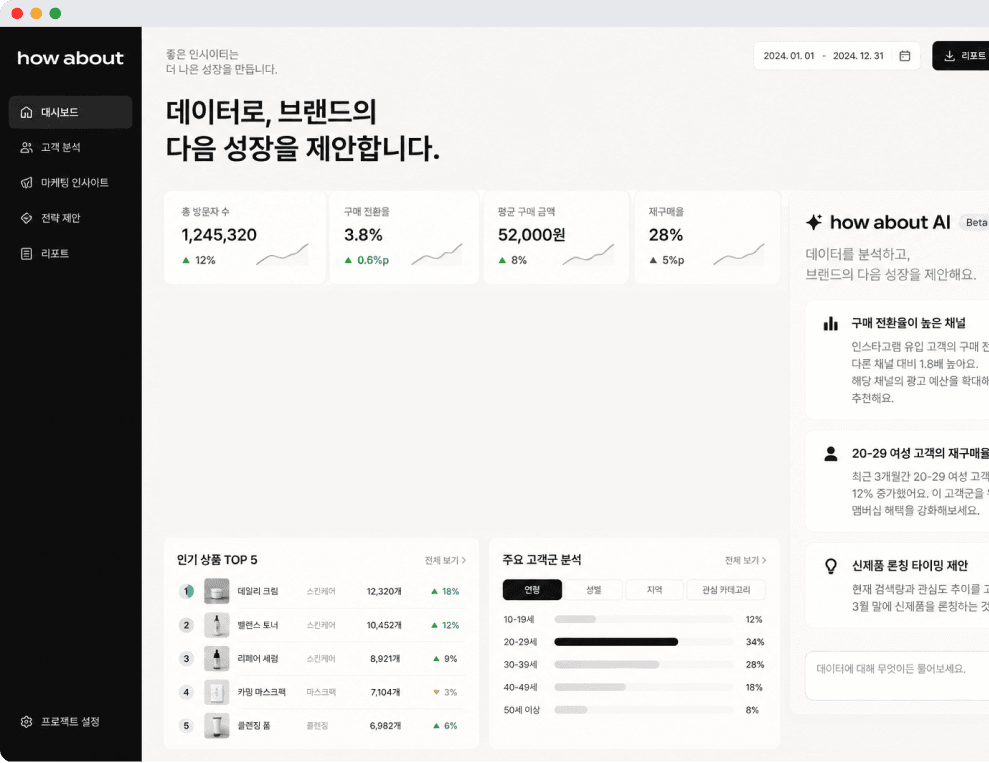Screen dimensions: 989x763
Task: Open 카밍 마스크팩 product thumbnail
Action: coord(216,692)
